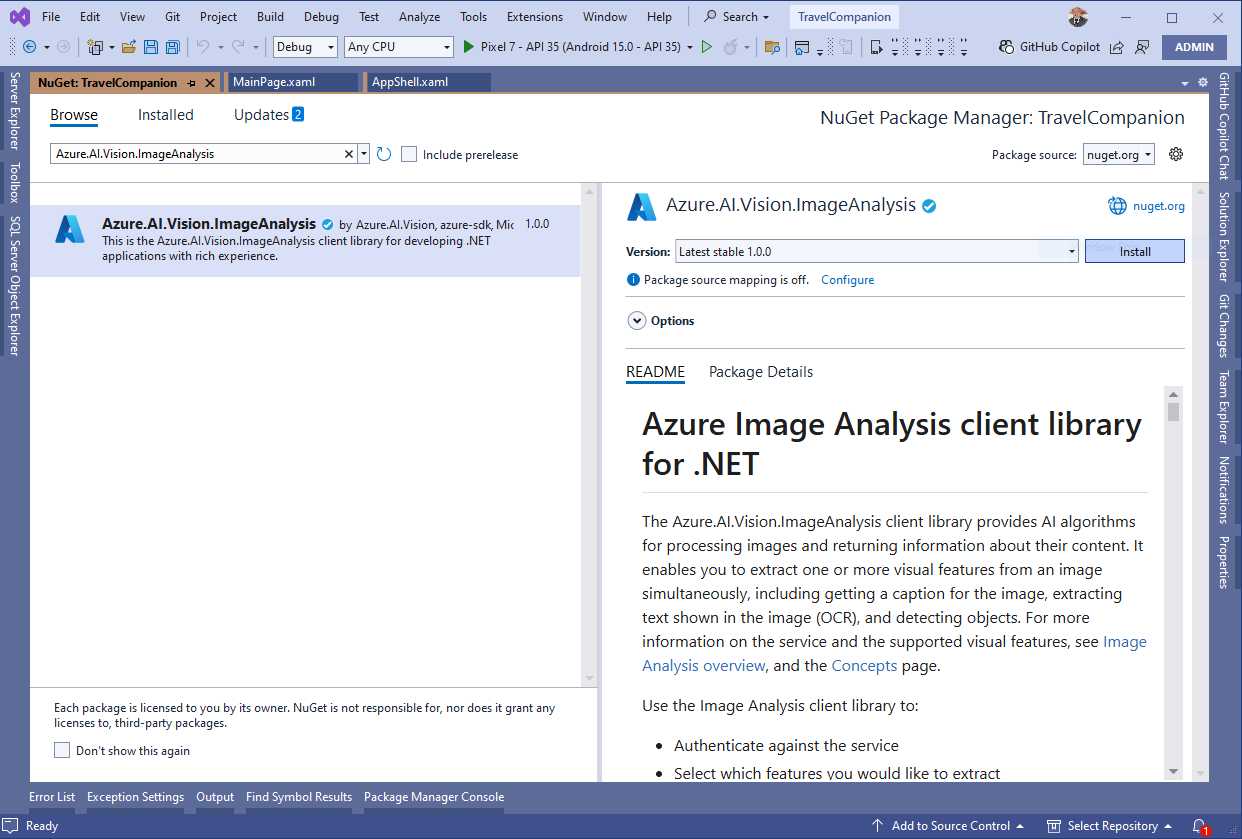Screen dimensions: 1242x839
Task: Click the ADMIN button
Action: 1194,47
